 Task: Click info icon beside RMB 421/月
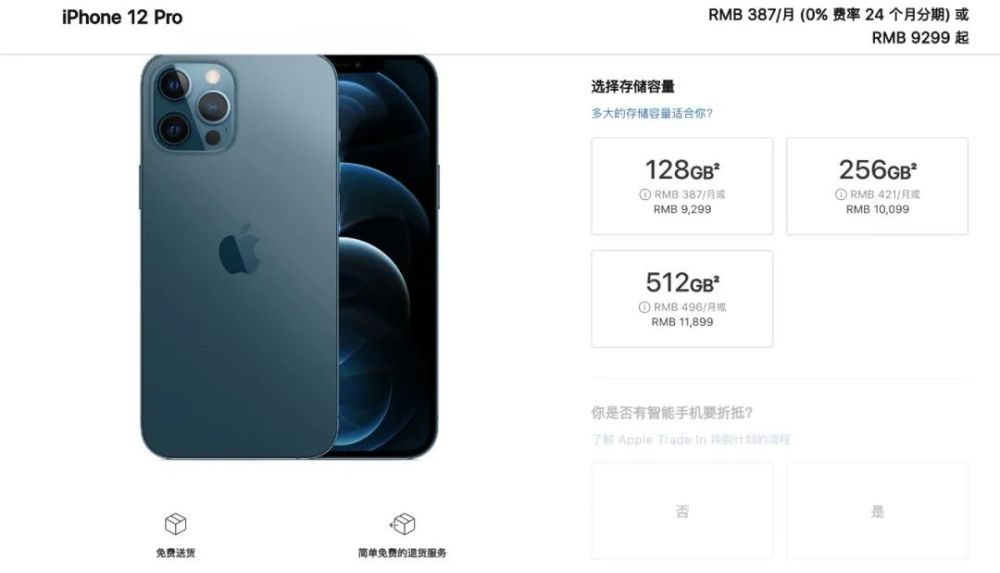pos(841,194)
